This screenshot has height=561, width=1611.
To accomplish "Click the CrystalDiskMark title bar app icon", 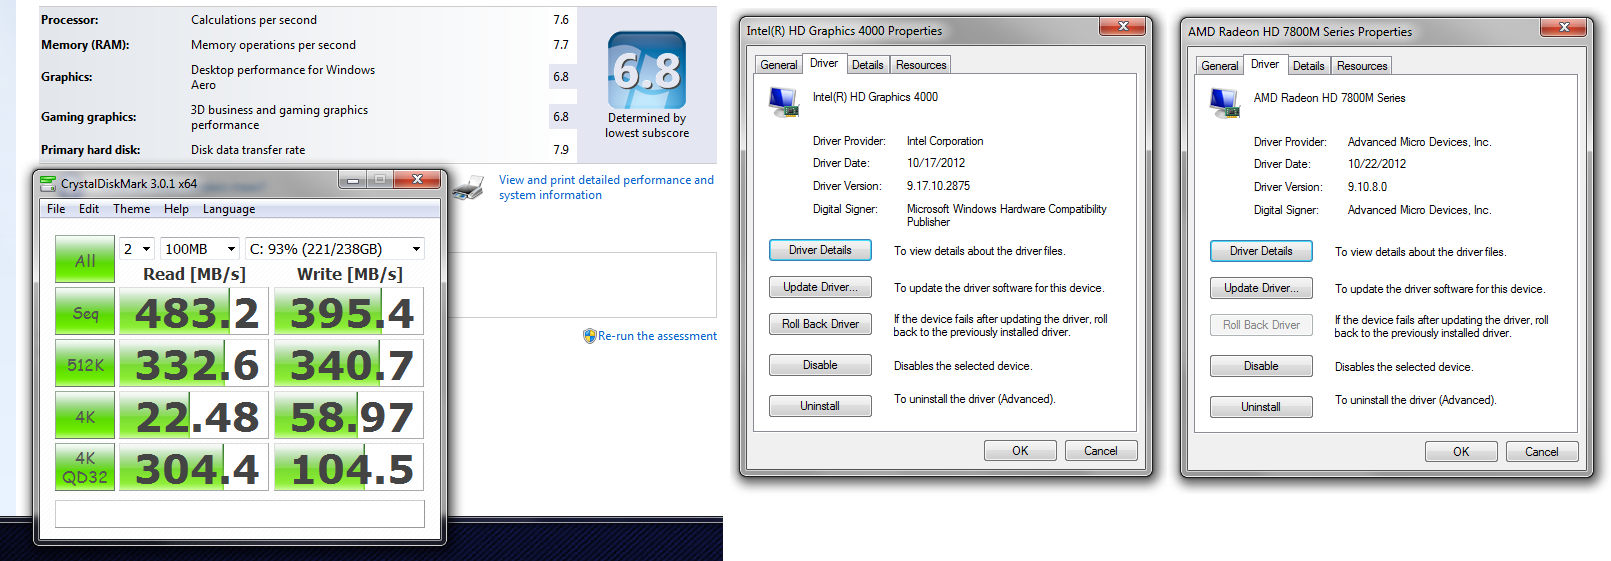I will click(48, 183).
